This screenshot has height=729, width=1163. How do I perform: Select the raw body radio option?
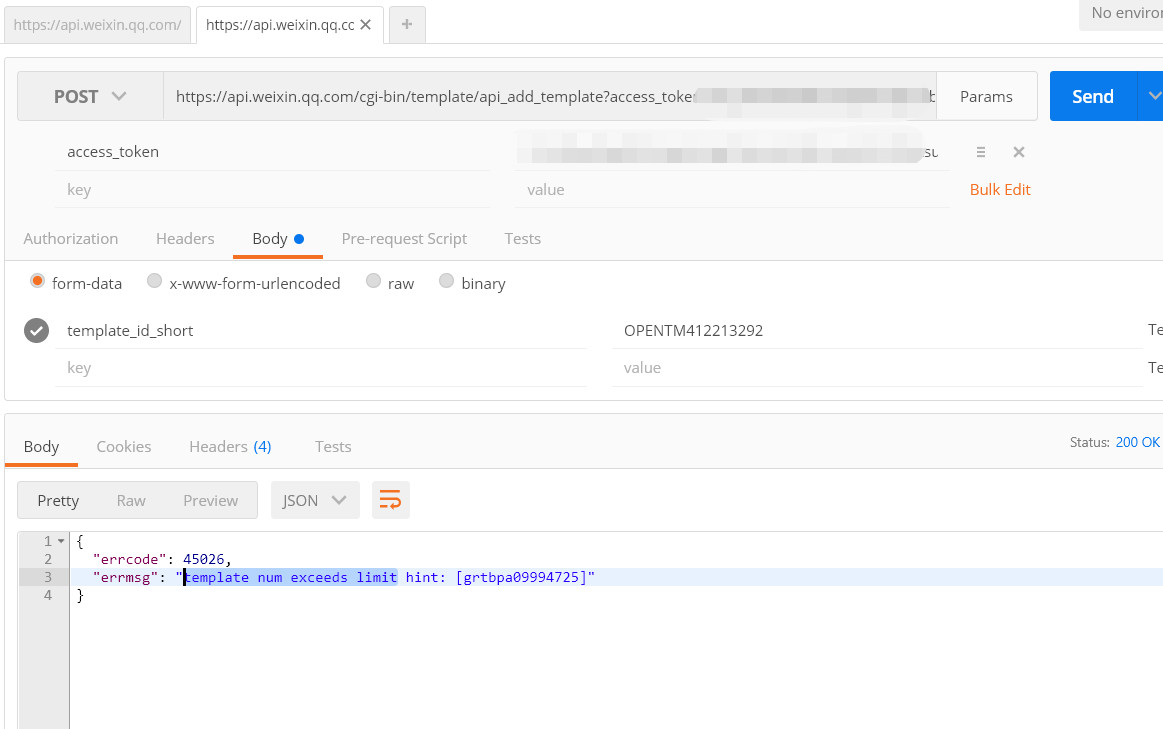click(373, 281)
